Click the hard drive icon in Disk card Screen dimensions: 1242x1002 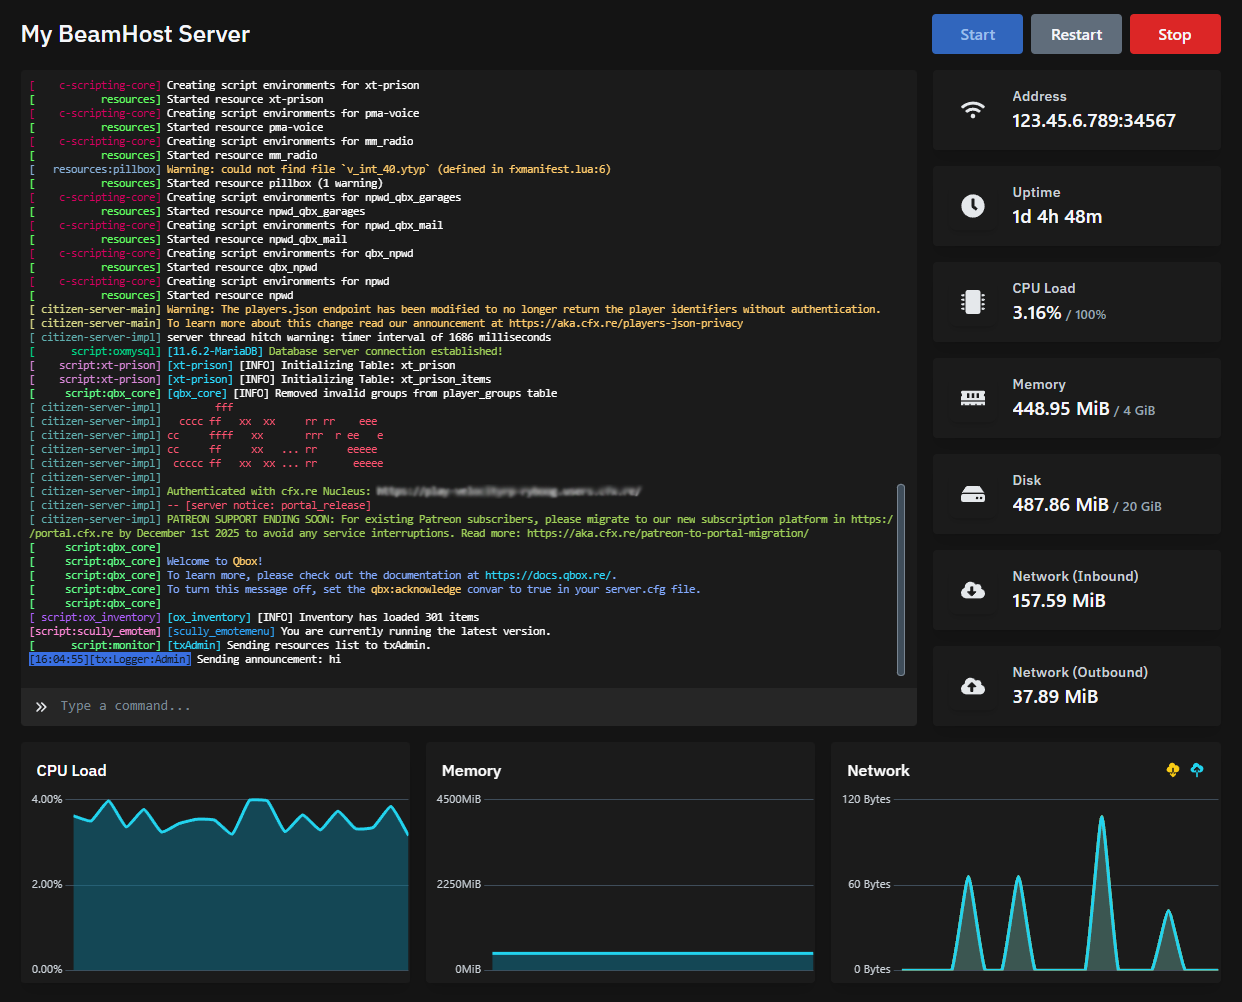(x=973, y=494)
